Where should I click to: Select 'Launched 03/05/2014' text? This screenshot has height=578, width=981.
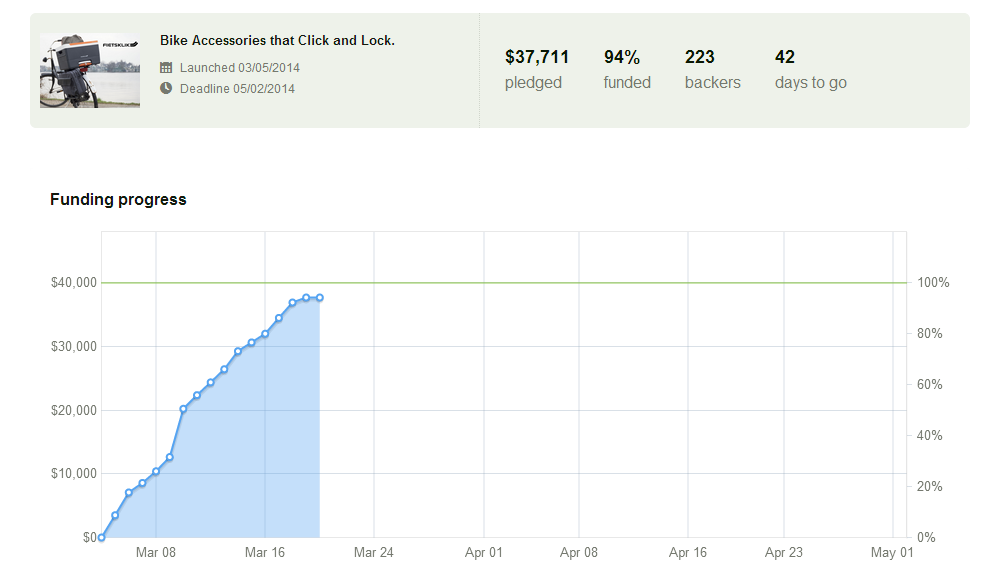tap(240, 68)
